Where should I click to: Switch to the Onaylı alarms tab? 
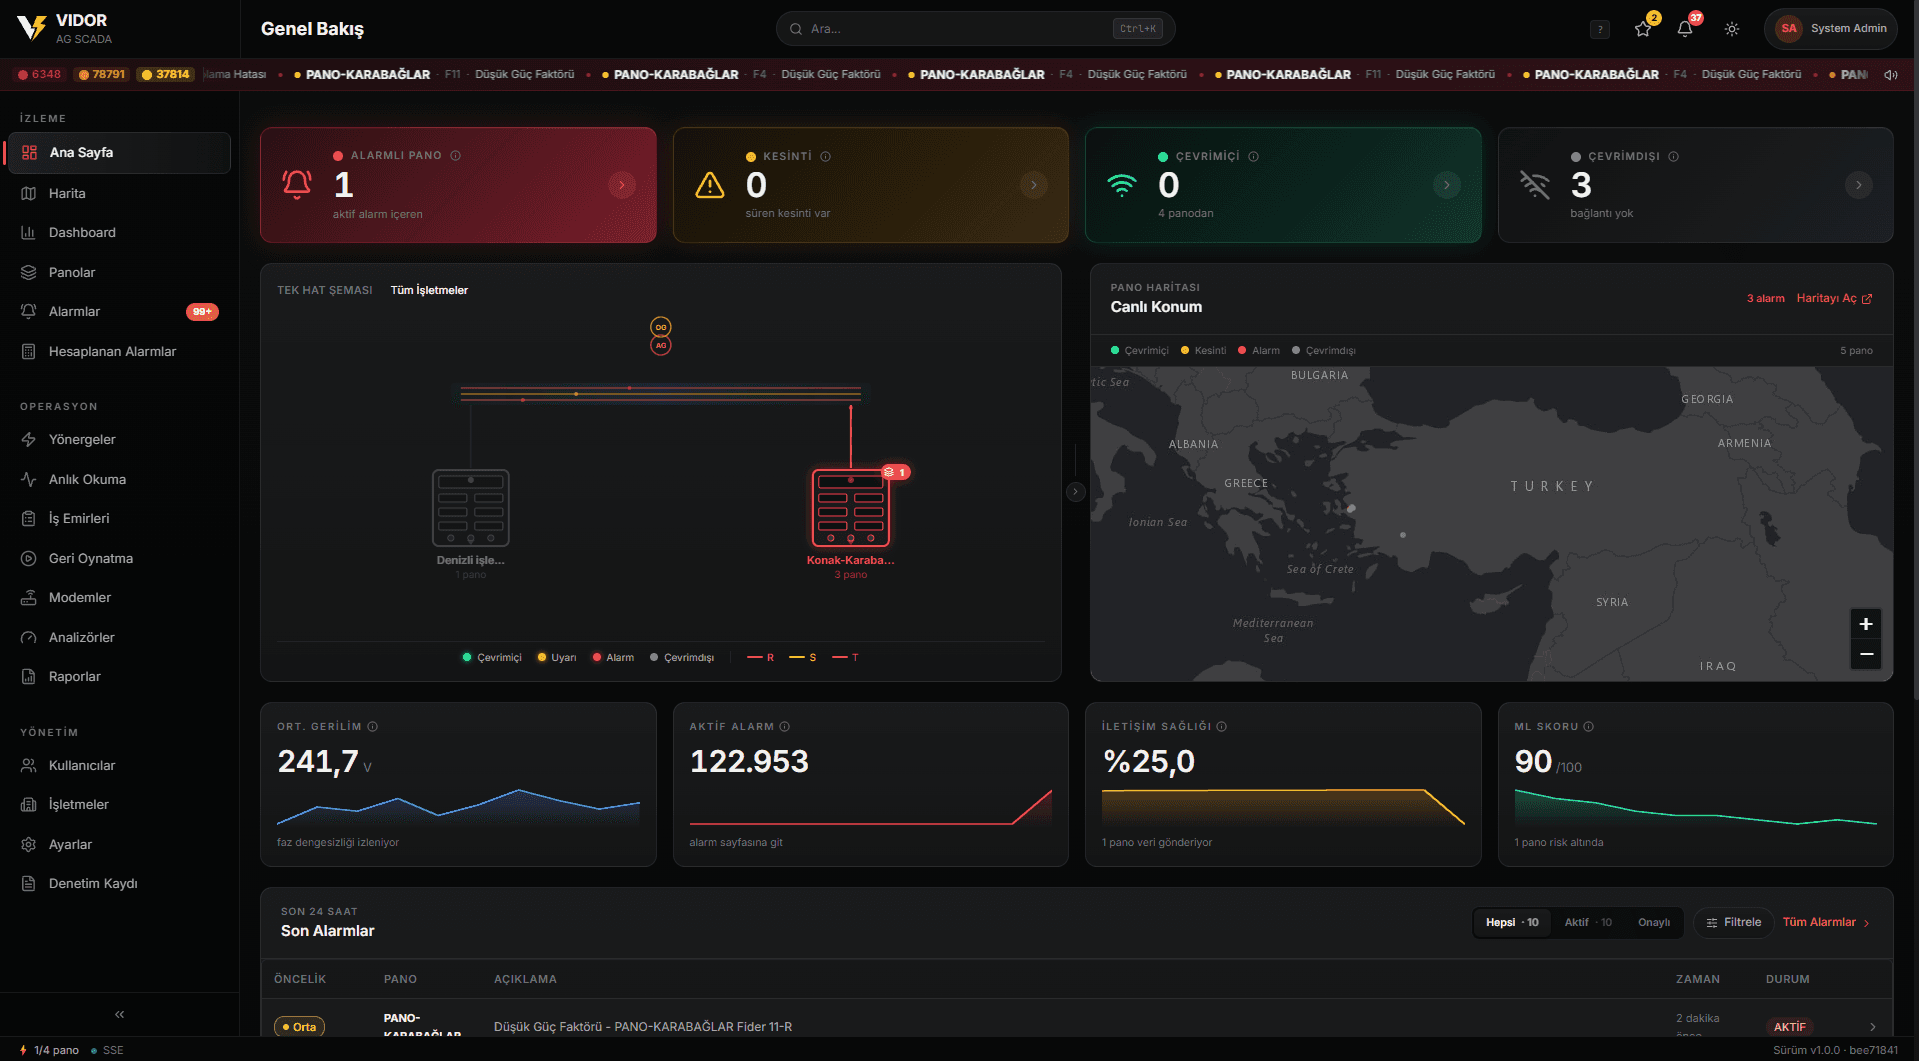1654,922
